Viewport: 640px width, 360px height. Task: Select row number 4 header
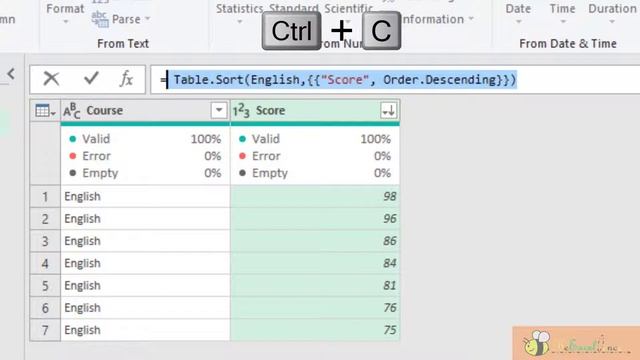(45, 263)
